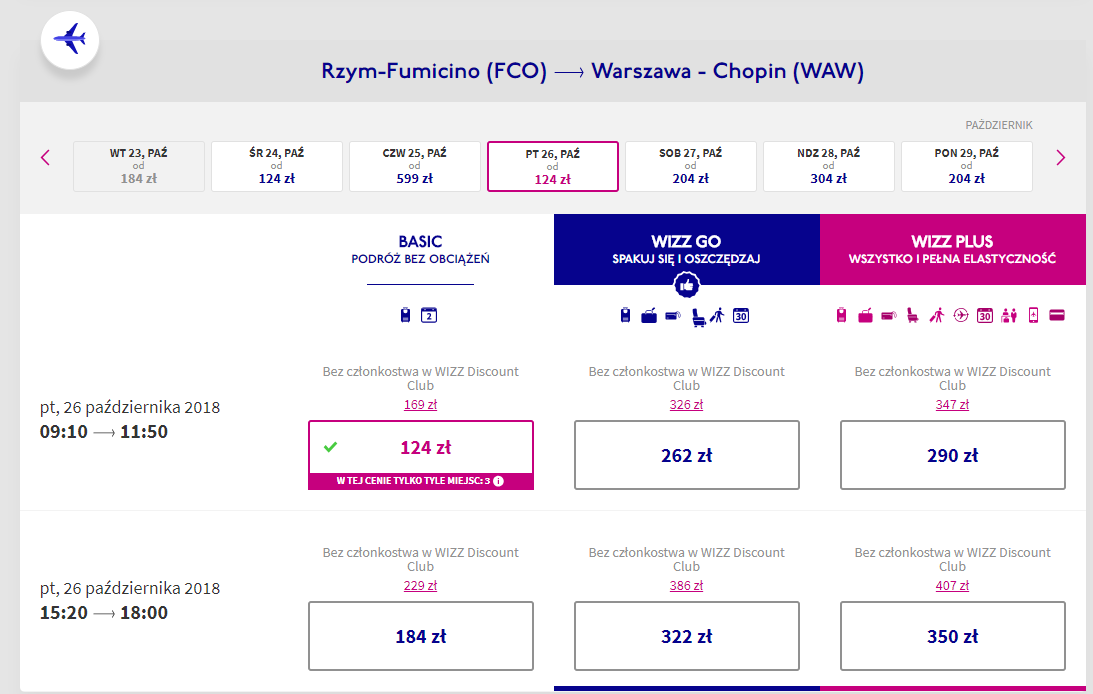Click WIZZ PLUS seat selection icon
Screen dimensions: 1093x694
pos(912,316)
